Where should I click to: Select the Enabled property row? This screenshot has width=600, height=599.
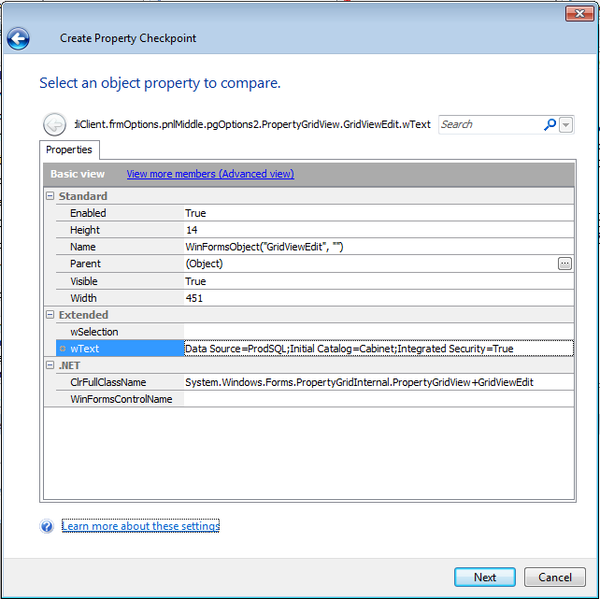88,214
